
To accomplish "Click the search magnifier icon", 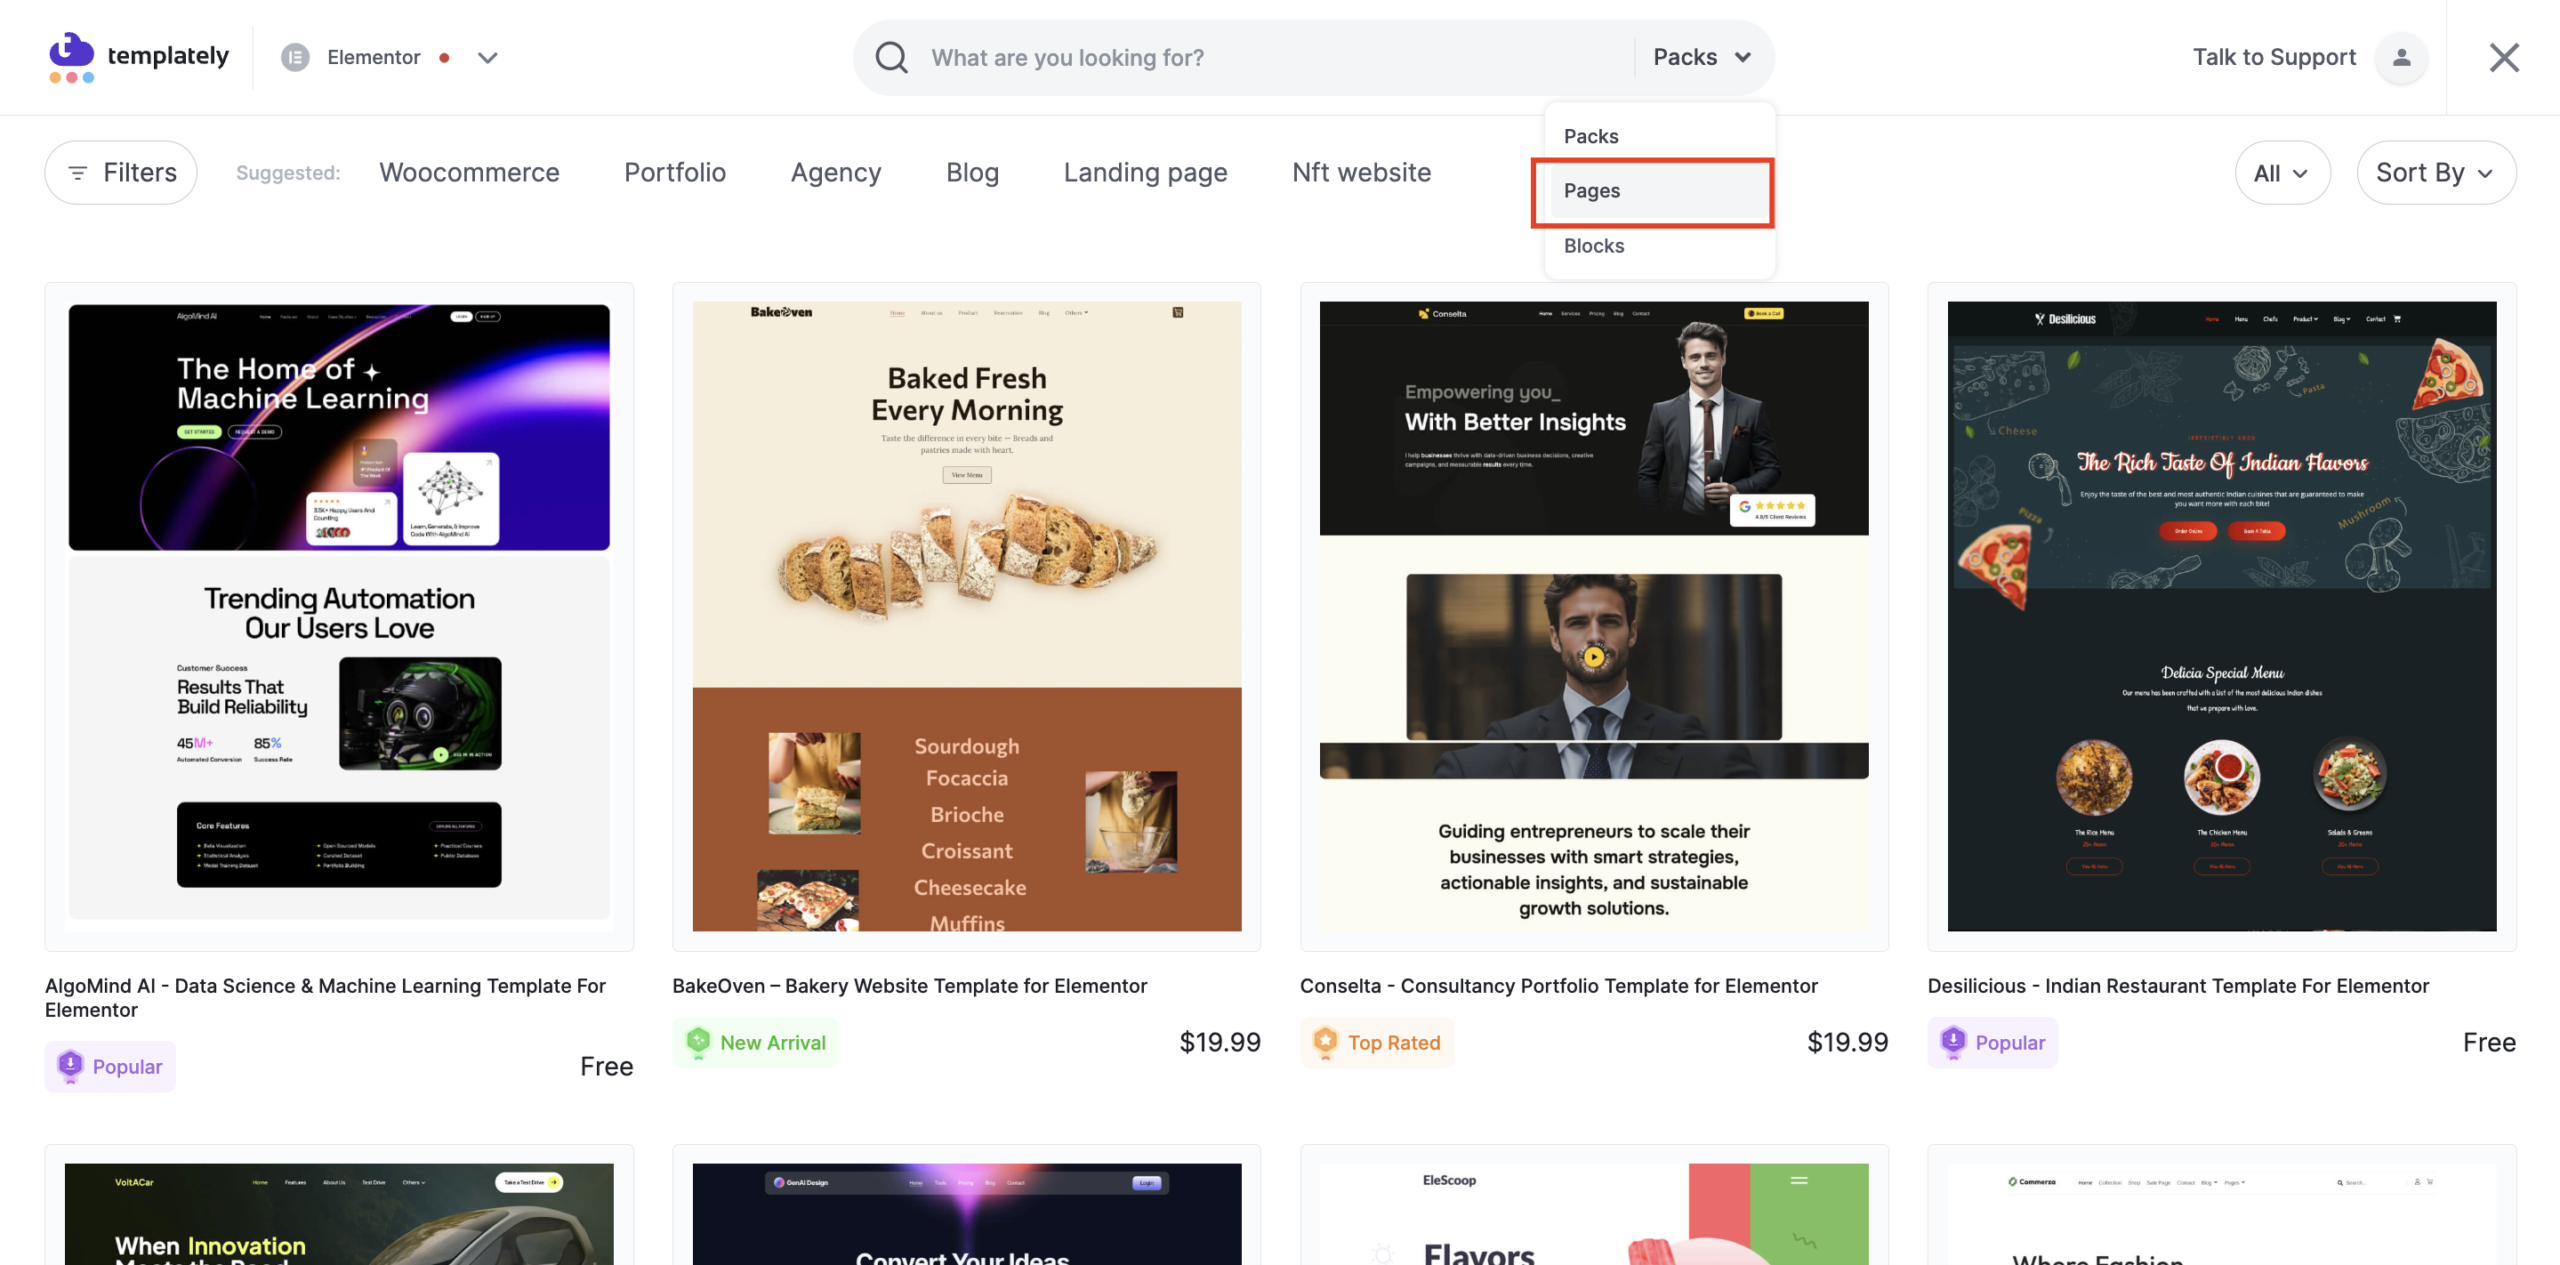I will [890, 57].
